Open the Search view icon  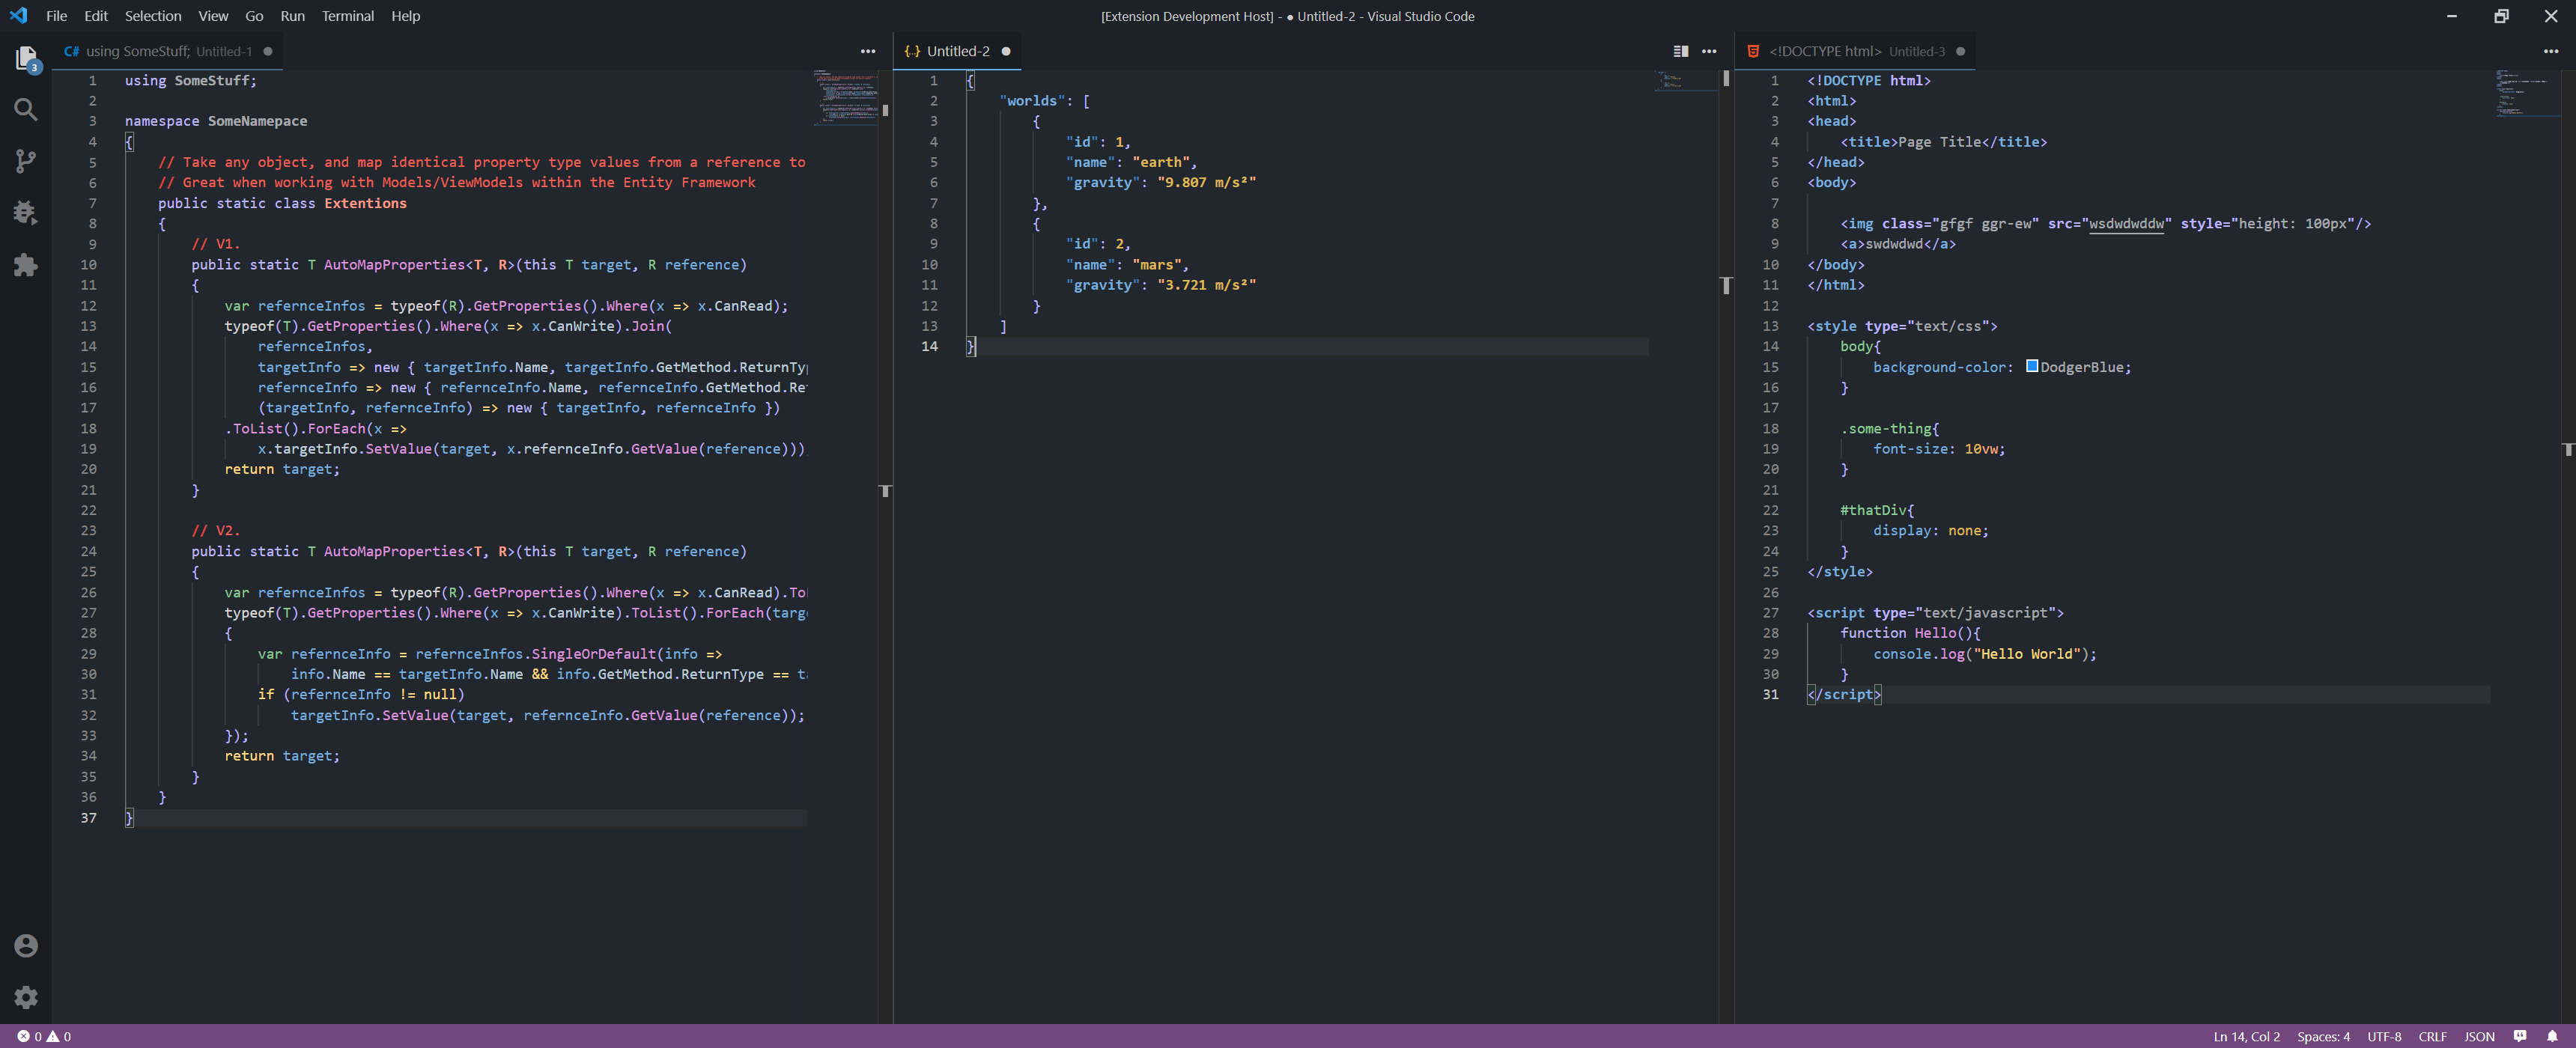click(x=26, y=110)
